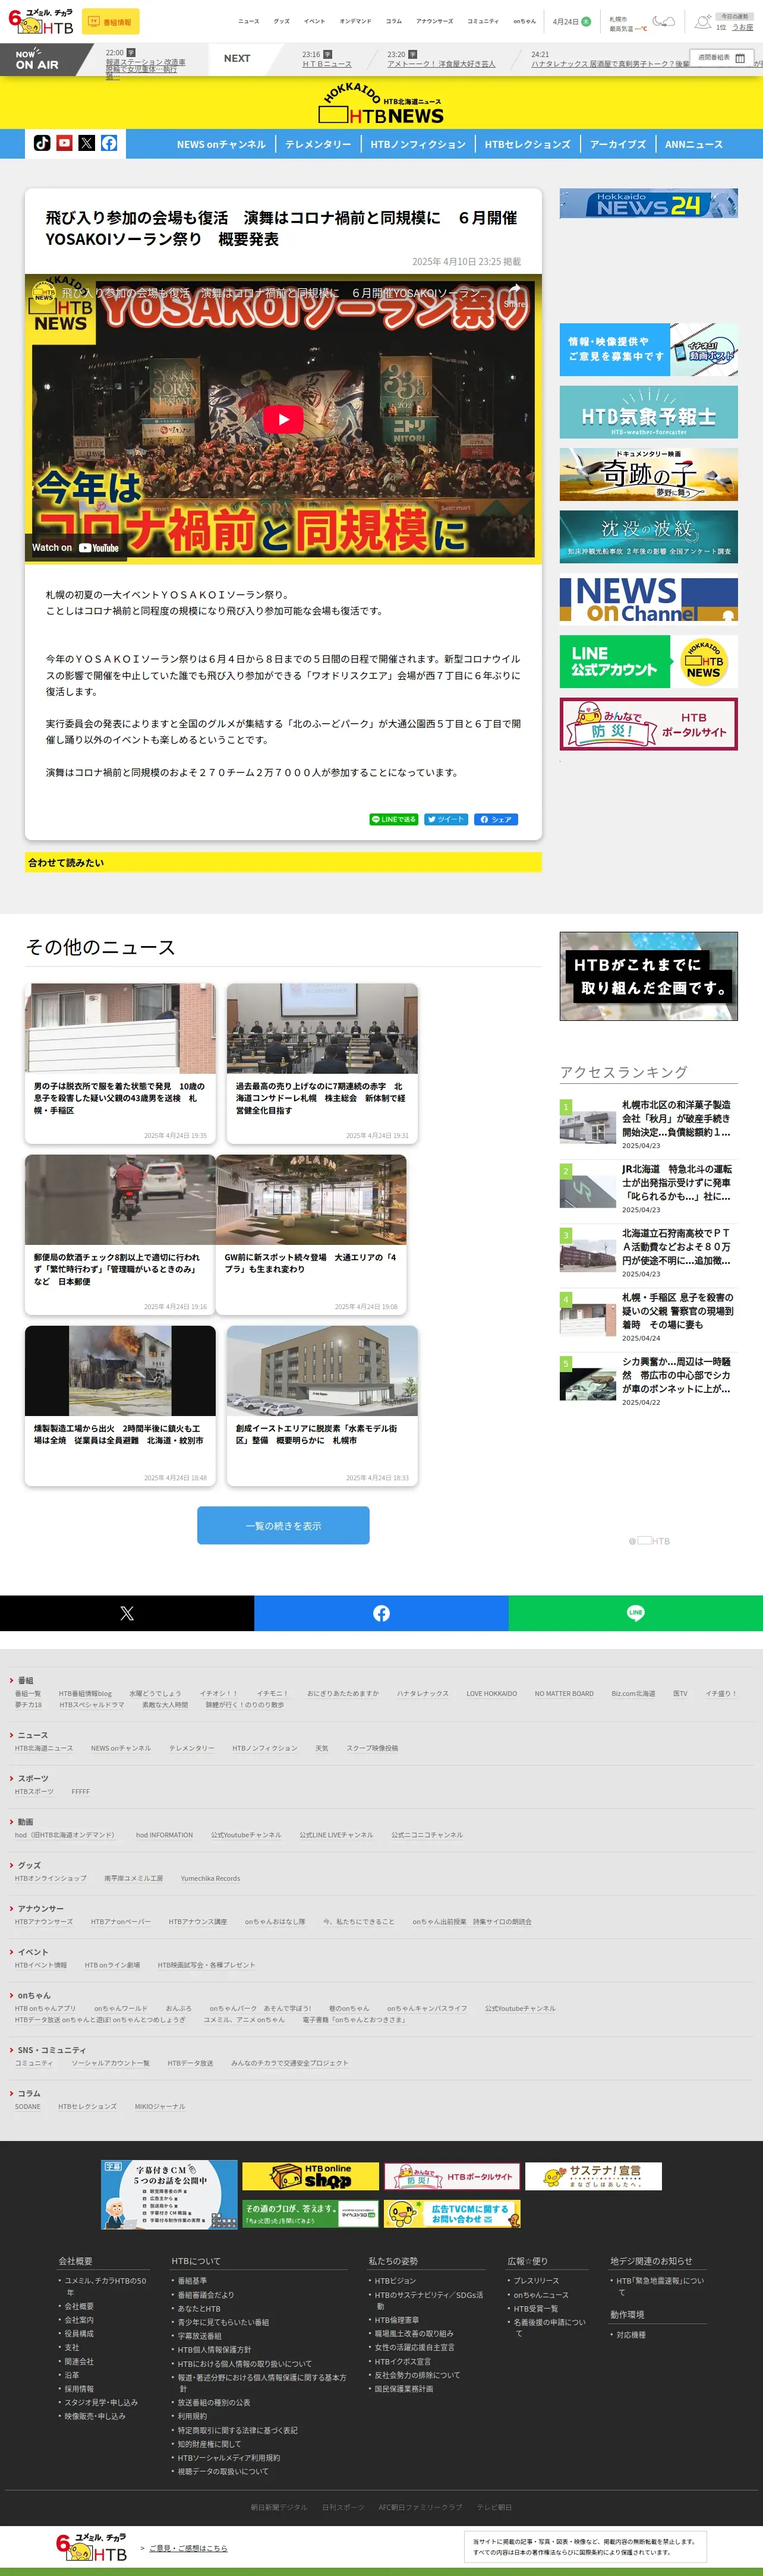Open アナウンサーズ in top menu
This screenshot has width=763, height=2576.
(x=434, y=21)
